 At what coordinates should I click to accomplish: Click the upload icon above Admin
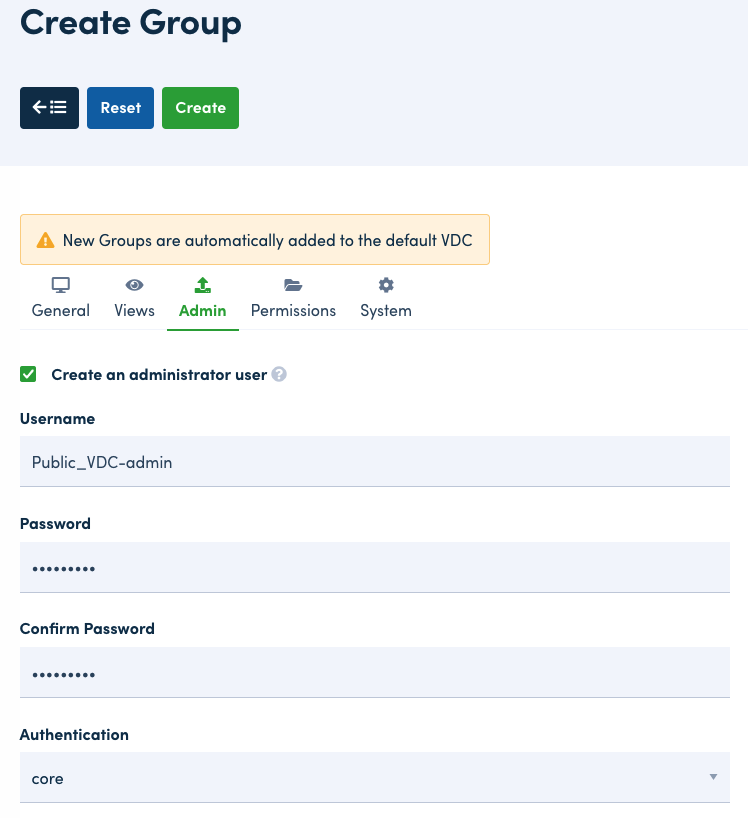click(x=203, y=285)
